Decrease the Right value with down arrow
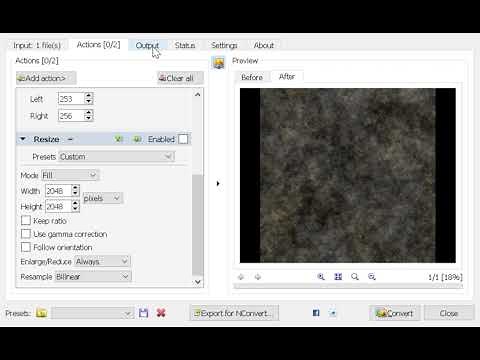This screenshot has height=360, width=480. pos(88,119)
